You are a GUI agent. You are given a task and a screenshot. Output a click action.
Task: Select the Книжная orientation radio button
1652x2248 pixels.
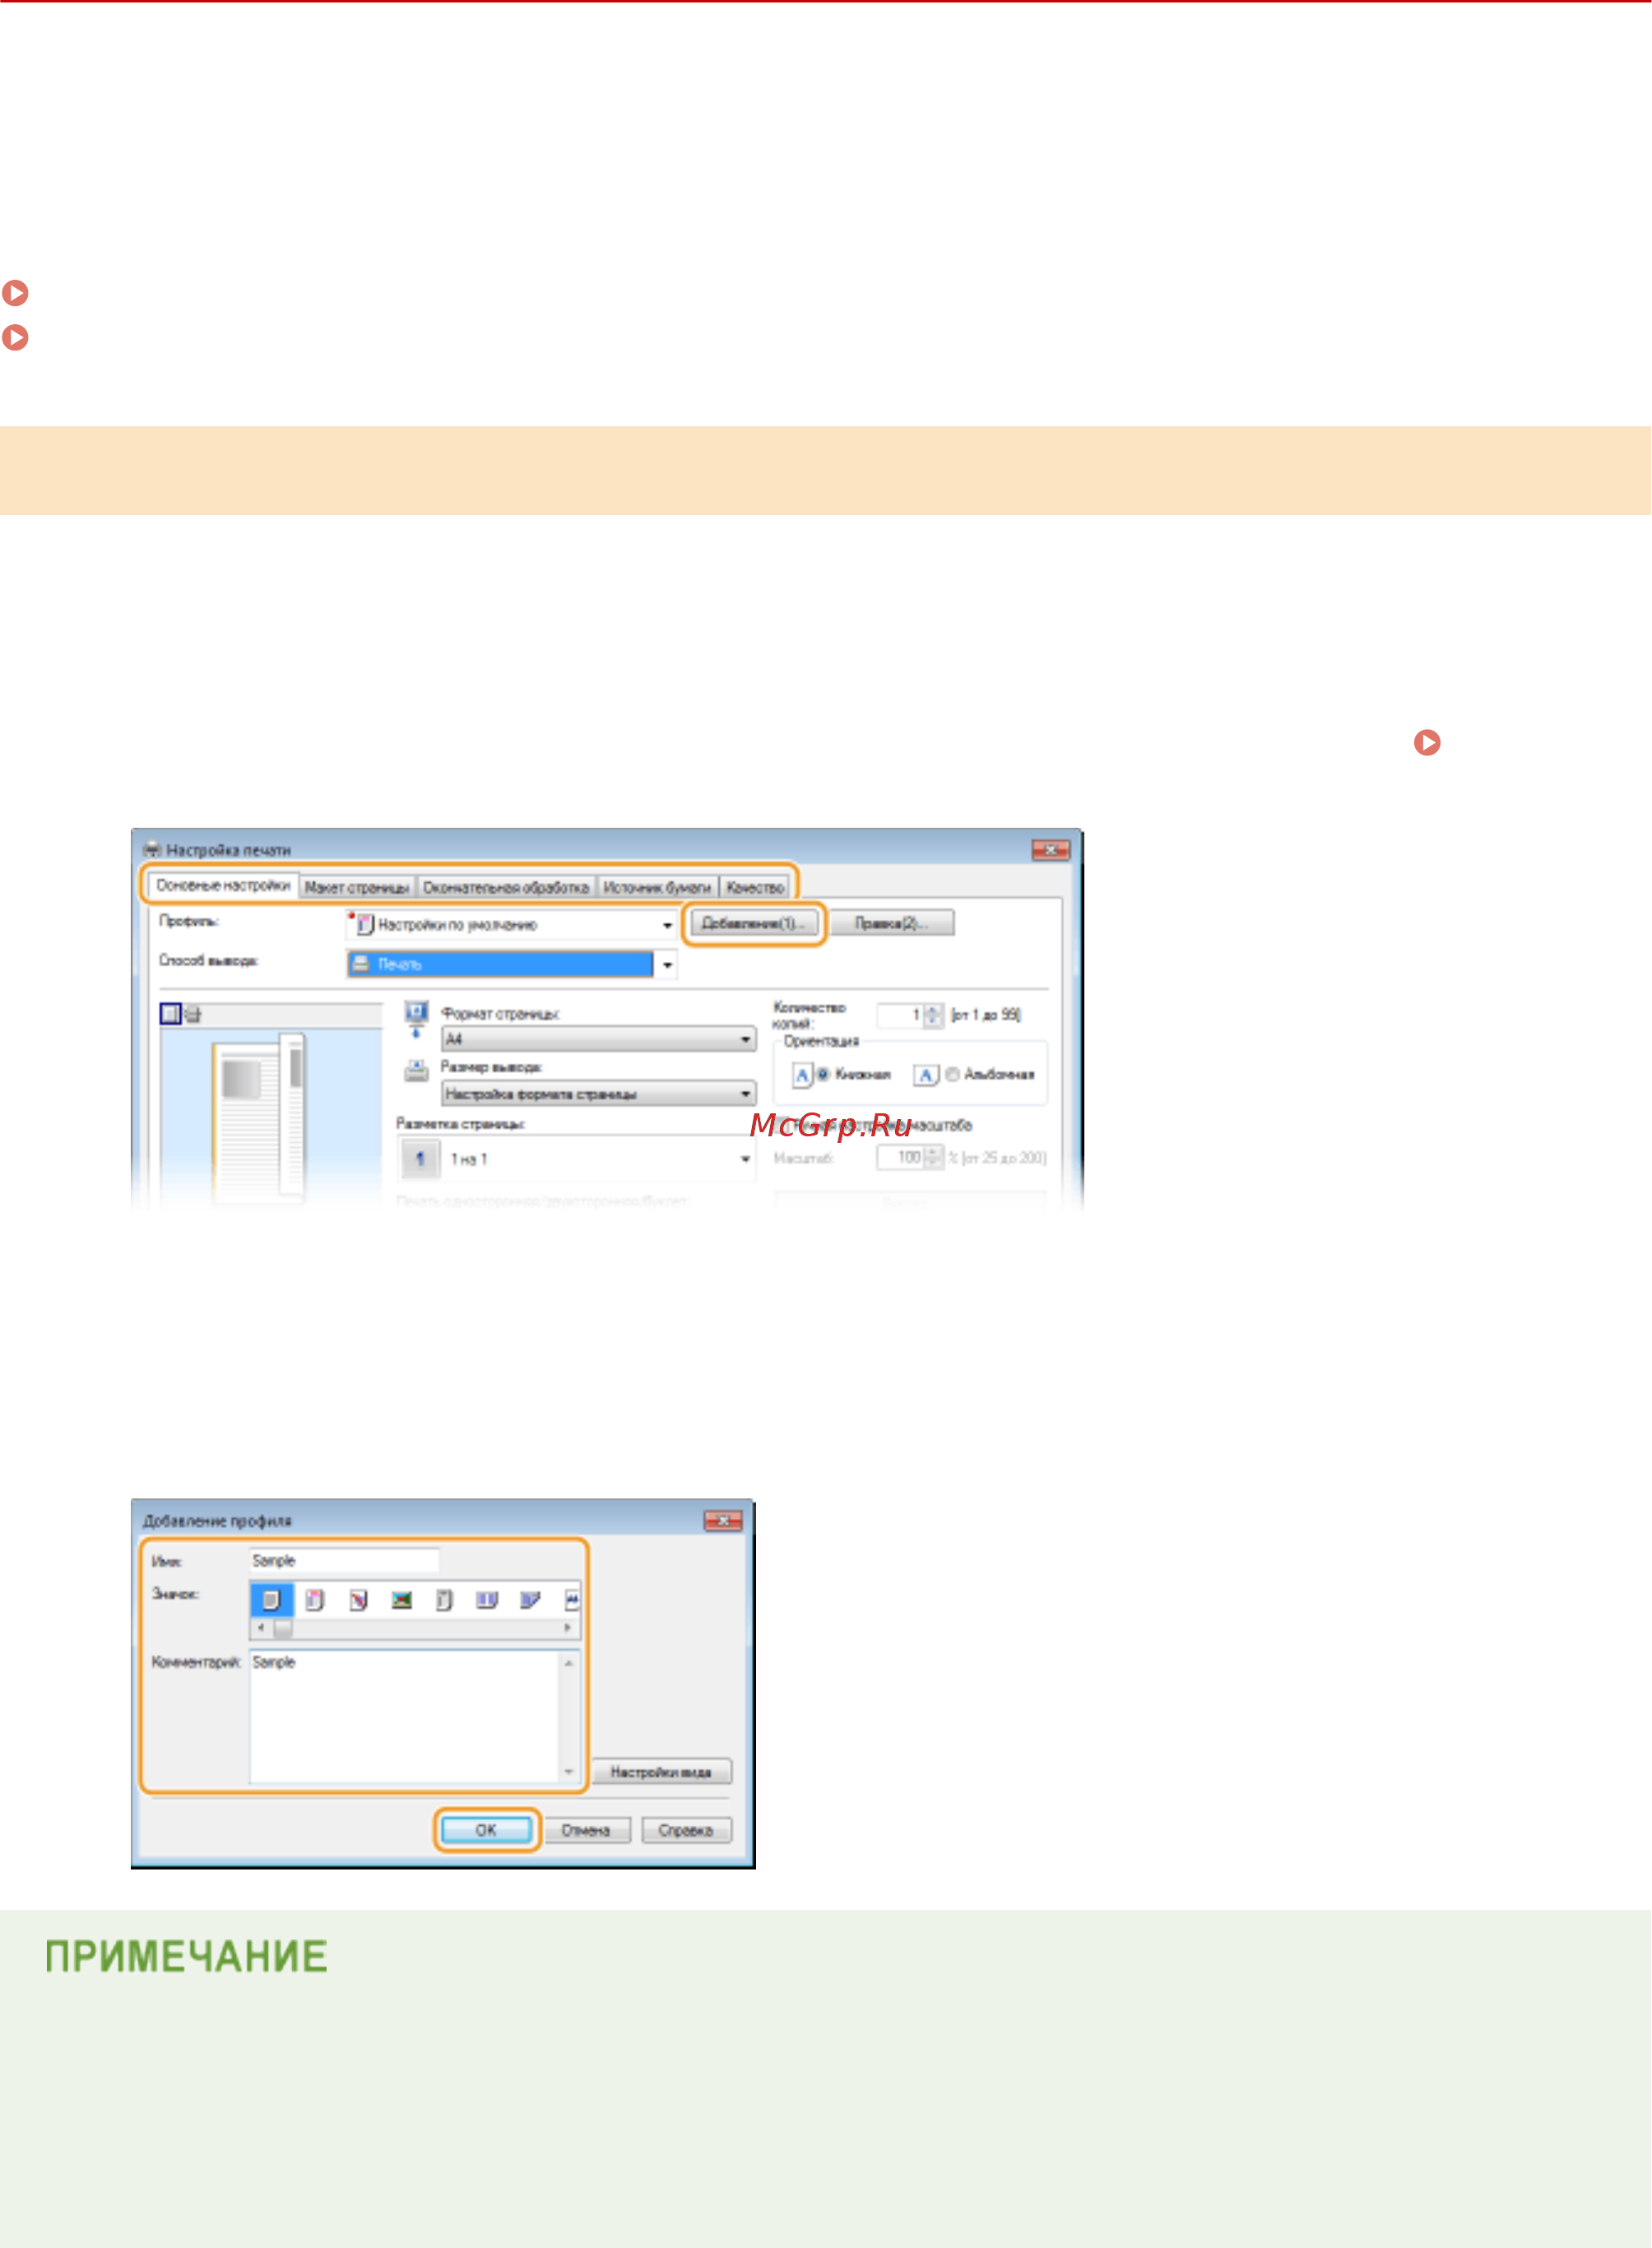824,1074
